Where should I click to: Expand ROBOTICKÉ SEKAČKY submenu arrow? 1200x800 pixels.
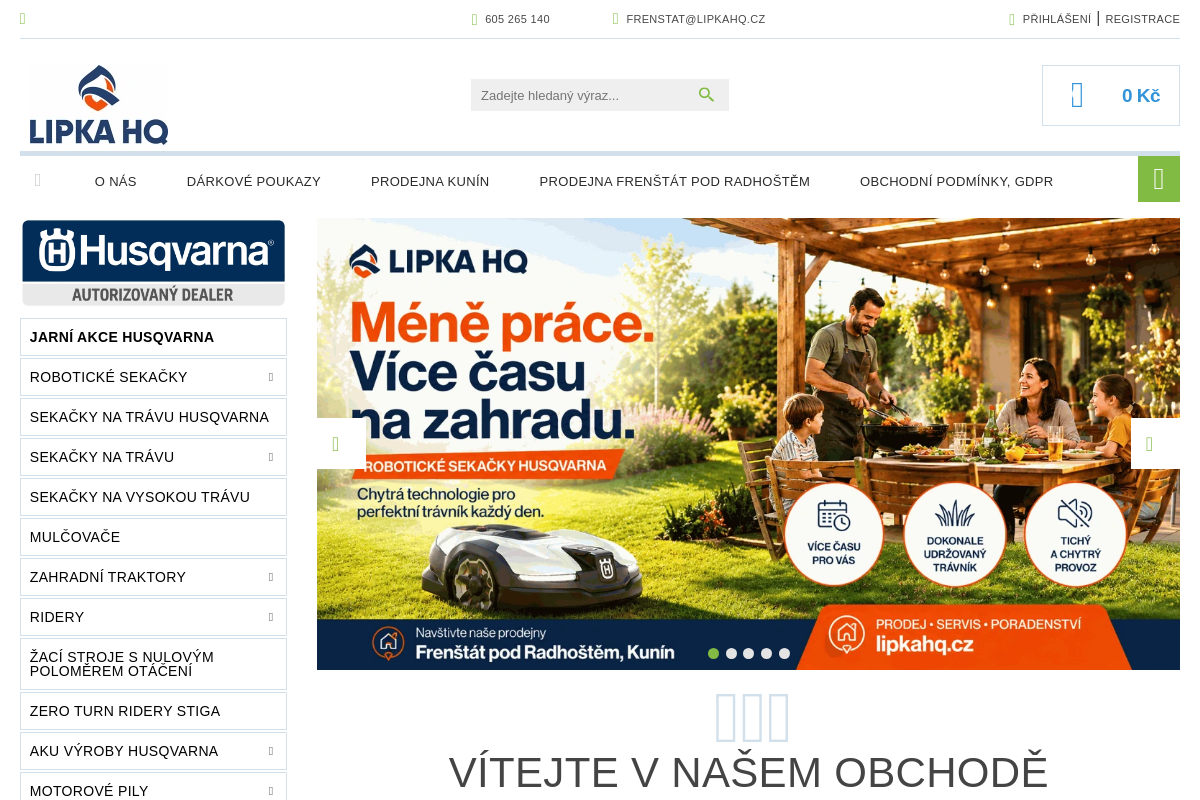(271, 377)
